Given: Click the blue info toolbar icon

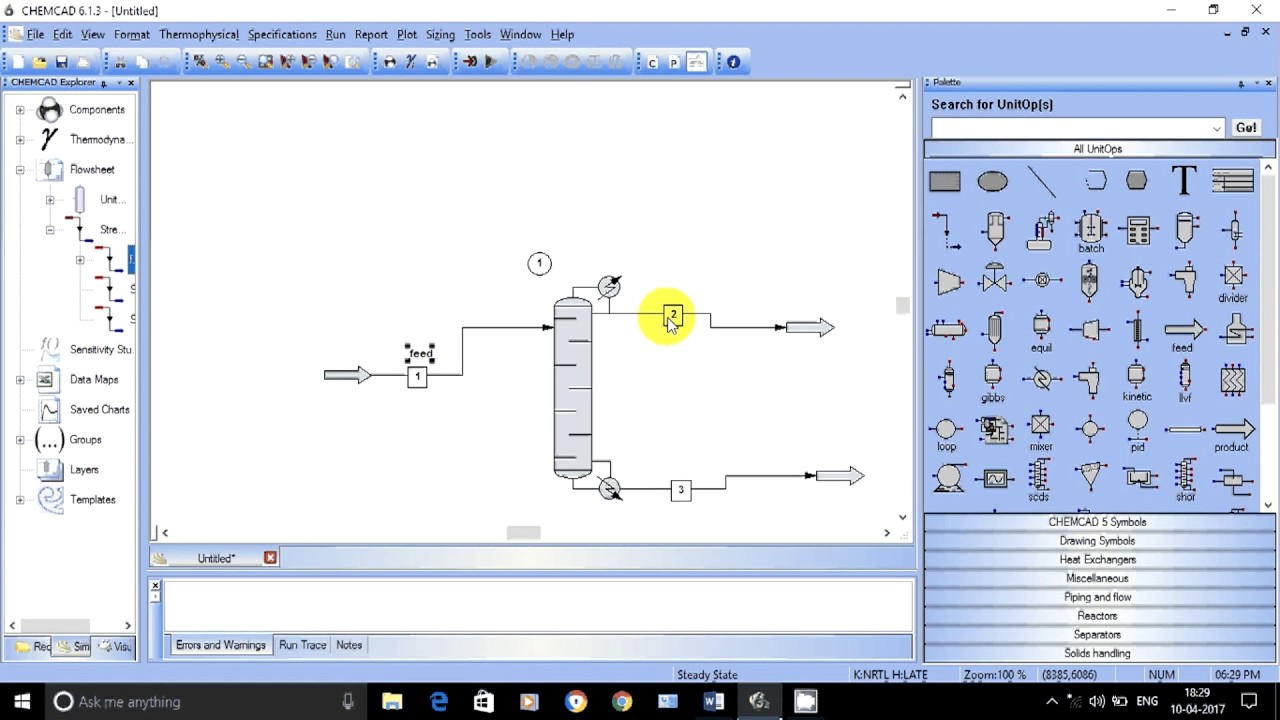Looking at the screenshot, I should point(733,62).
